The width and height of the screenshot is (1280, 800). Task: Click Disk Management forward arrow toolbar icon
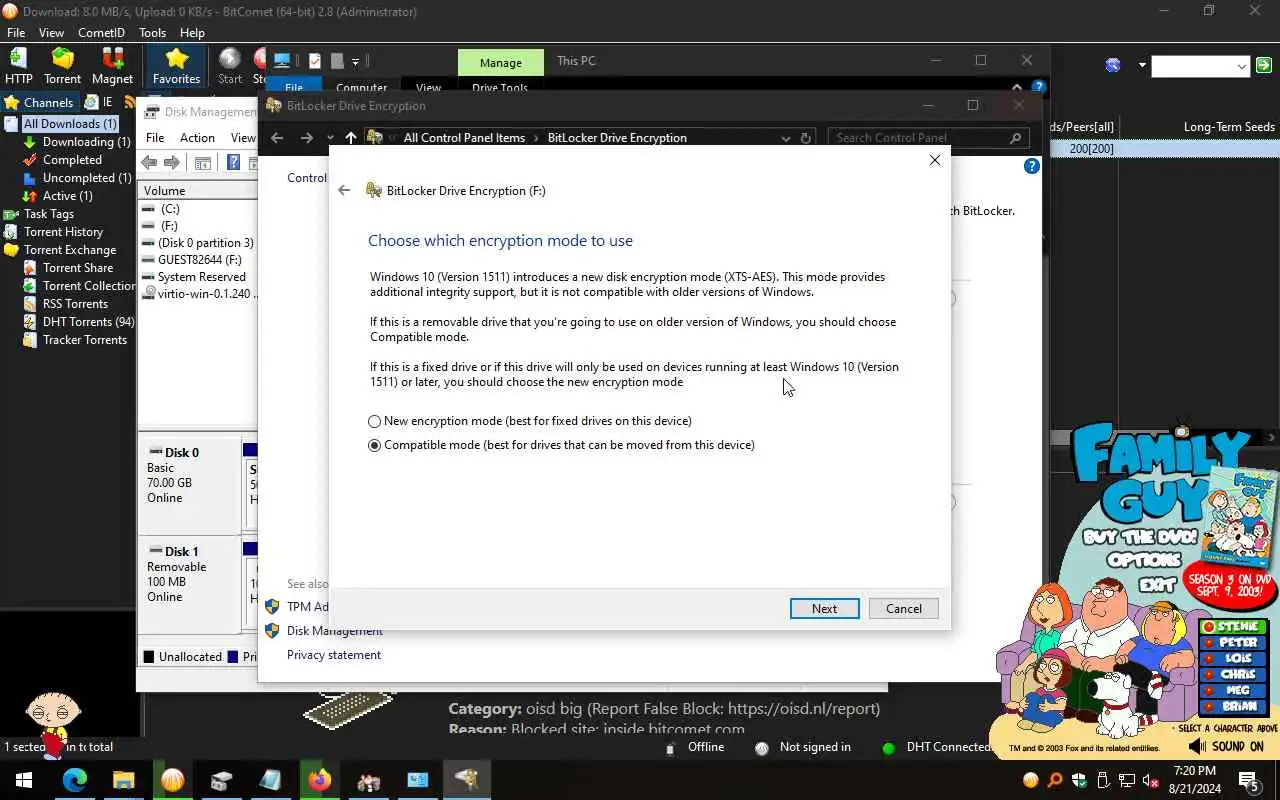pos(171,163)
